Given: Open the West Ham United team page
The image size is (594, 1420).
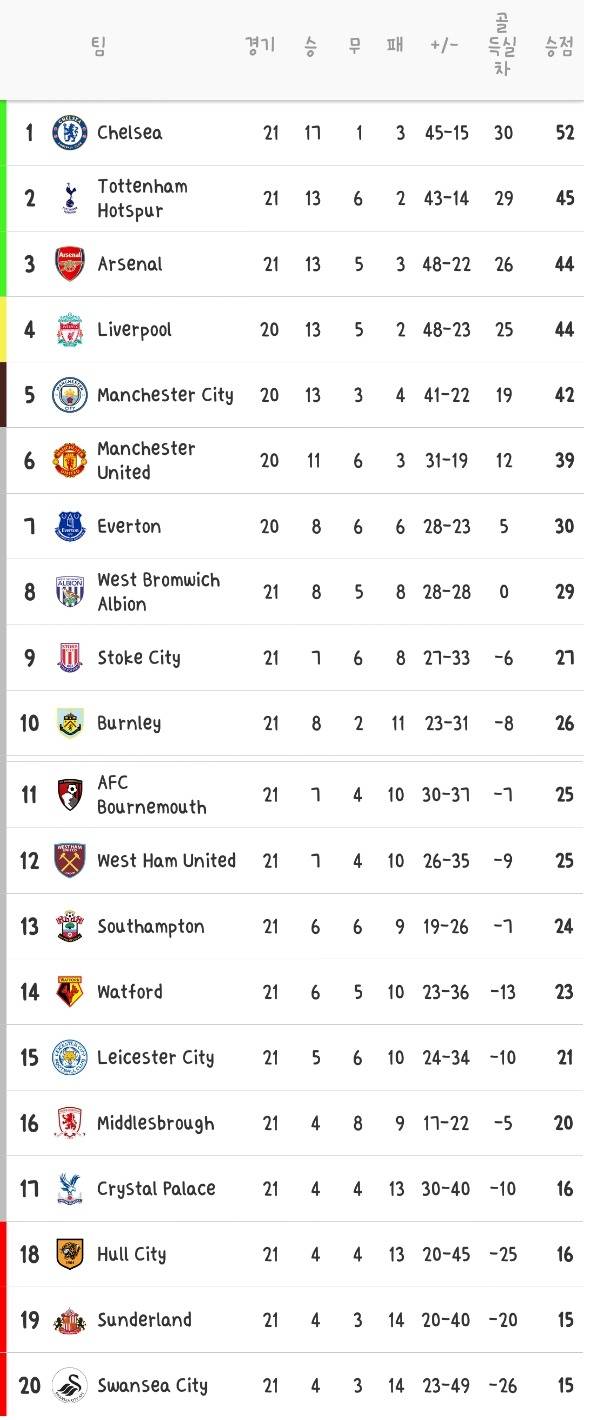Looking at the screenshot, I should (166, 859).
